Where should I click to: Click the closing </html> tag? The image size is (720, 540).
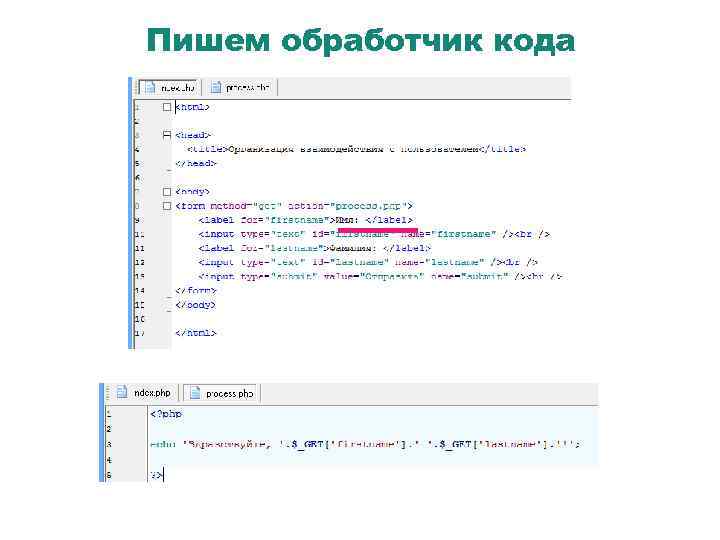tap(196, 333)
